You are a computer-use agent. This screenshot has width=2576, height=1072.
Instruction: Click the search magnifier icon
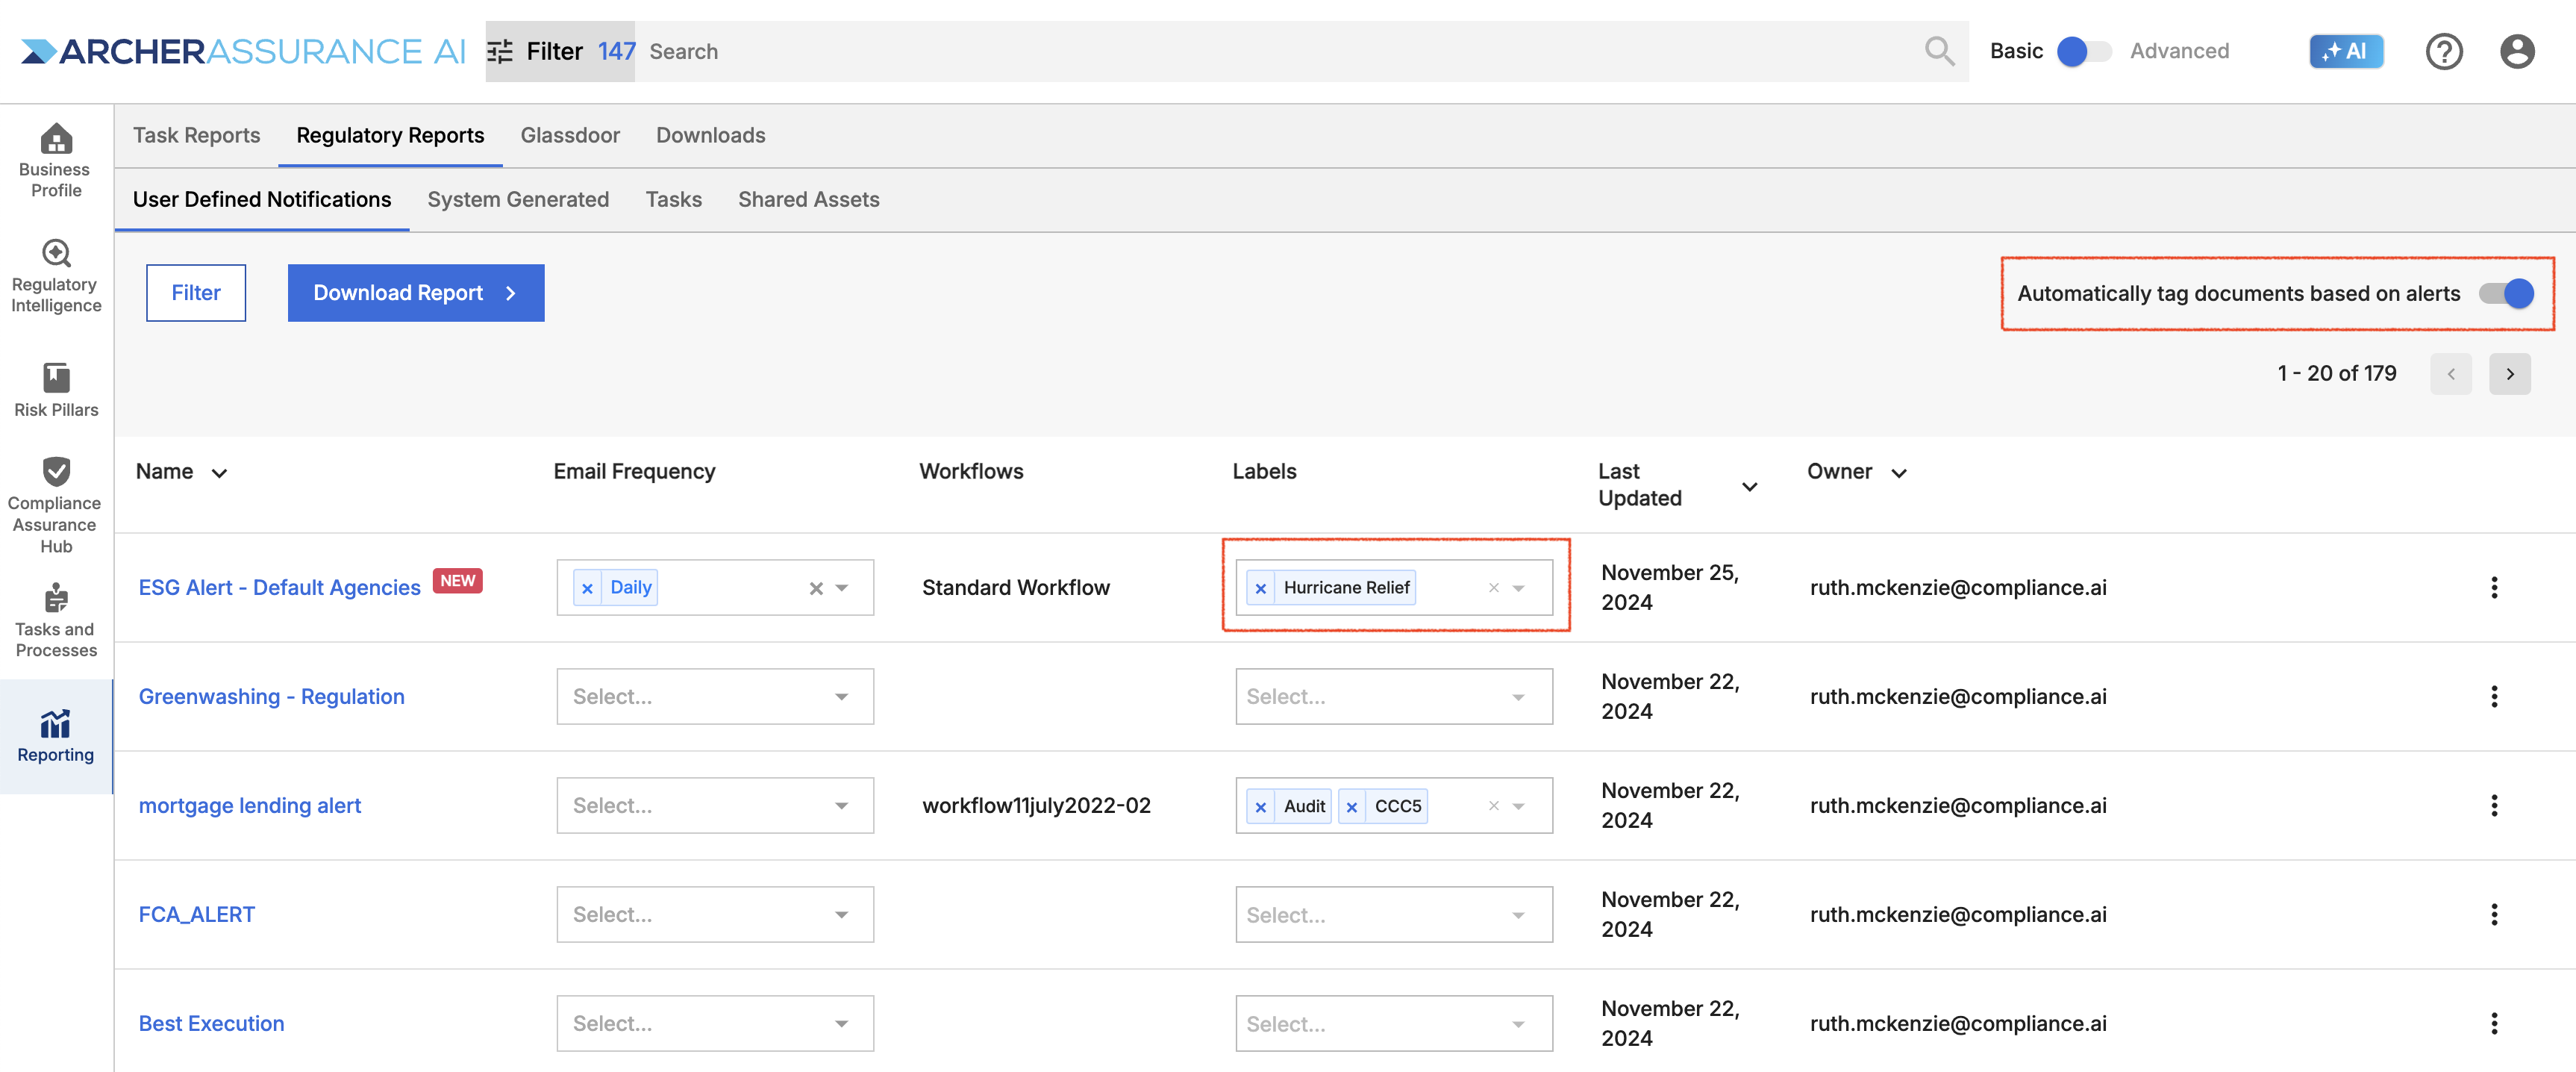tap(1939, 51)
